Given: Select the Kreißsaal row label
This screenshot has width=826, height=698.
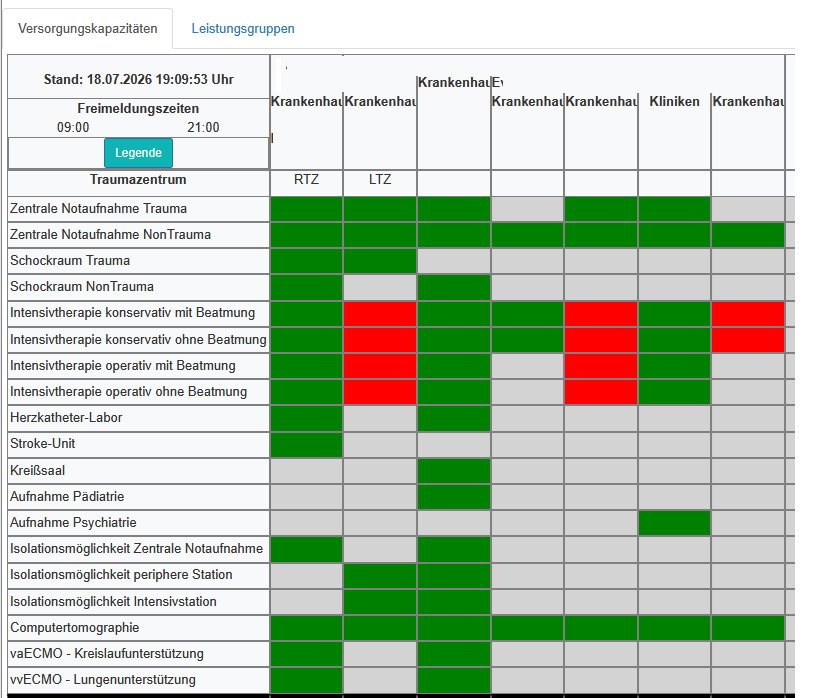Looking at the screenshot, I should click(x=37, y=470).
